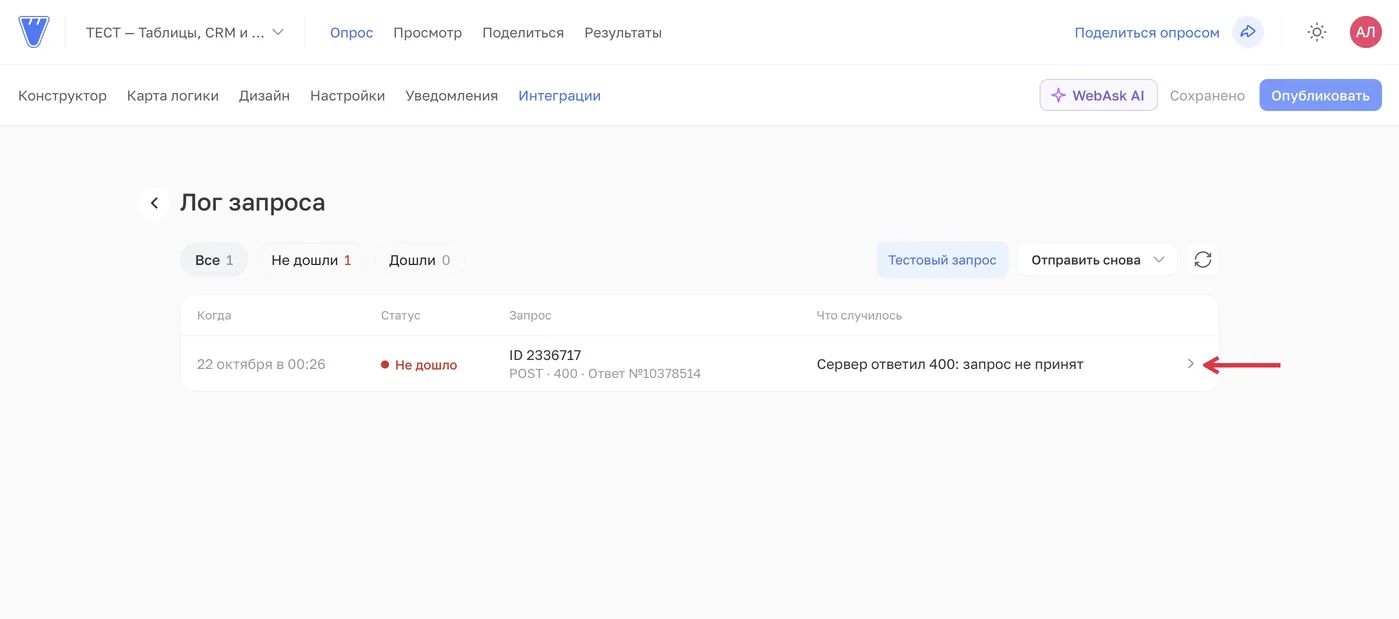
Task: Click the Не дошло status
Action: (419, 365)
